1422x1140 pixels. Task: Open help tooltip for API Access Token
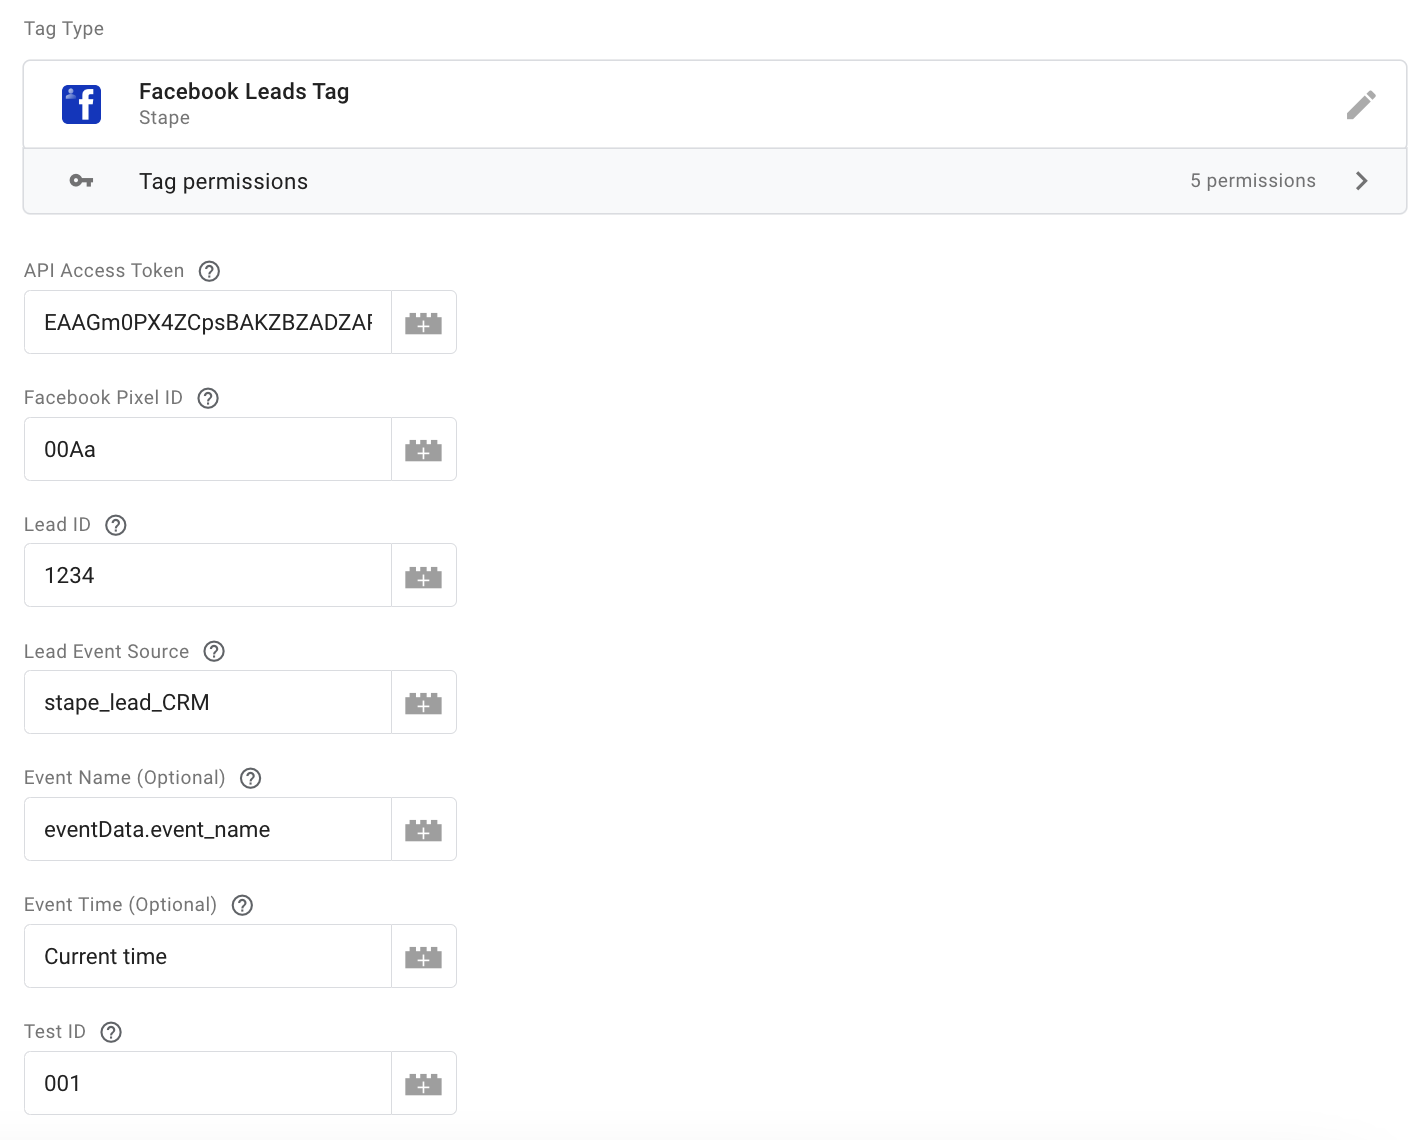(209, 270)
